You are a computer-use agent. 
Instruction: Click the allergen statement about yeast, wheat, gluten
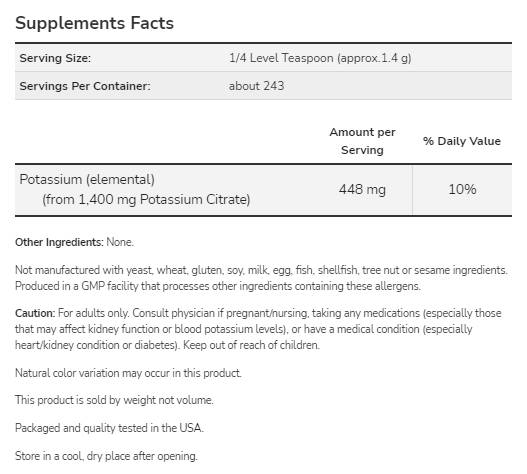click(261, 270)
